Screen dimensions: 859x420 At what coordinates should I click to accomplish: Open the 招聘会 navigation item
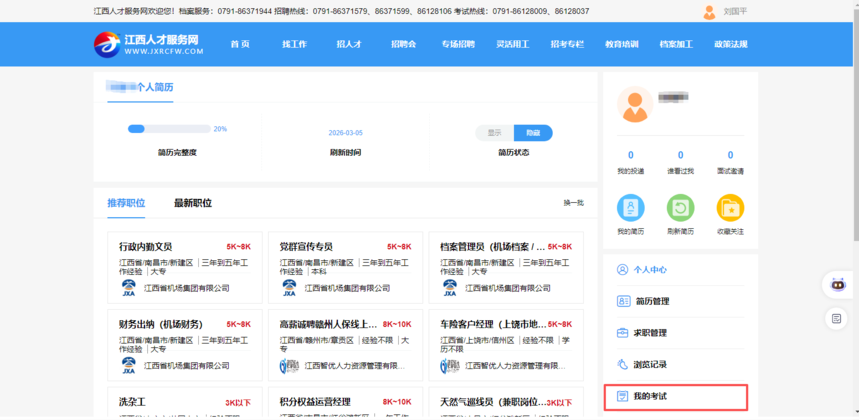click(x=404, y=44)
